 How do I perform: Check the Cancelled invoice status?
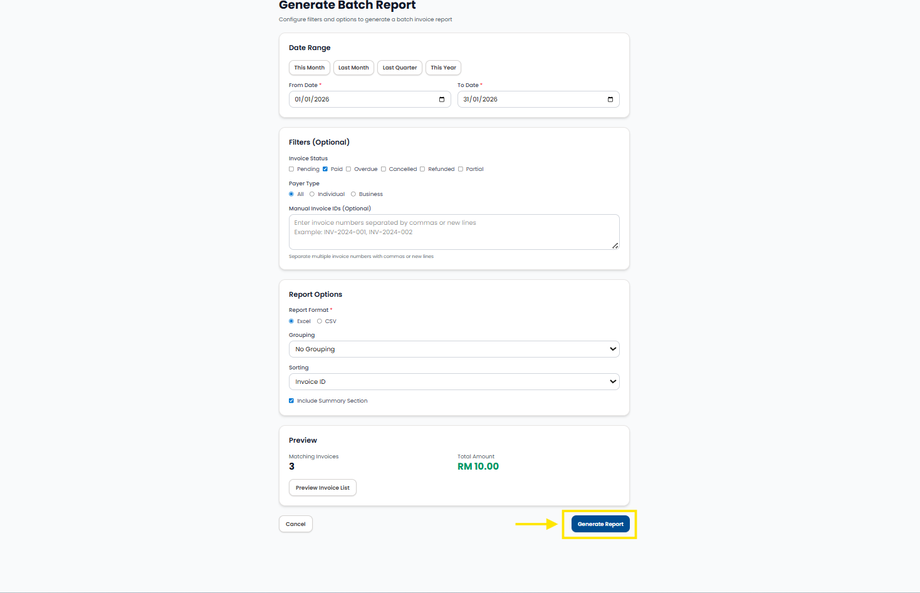pyautogui.click(x=383, y=169)
